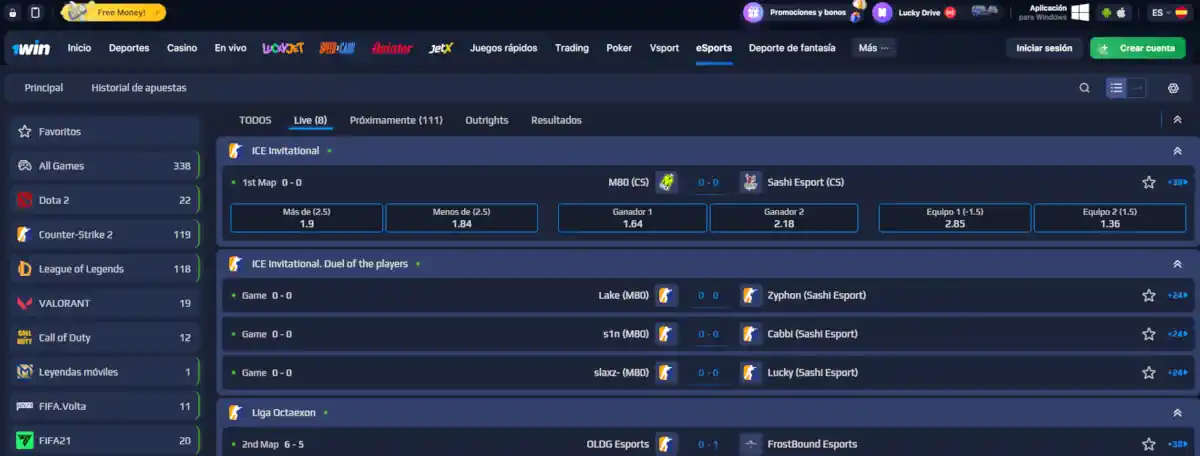Viewport: 1200px width, 456px height.
Task: Select FIFA.Volta category
Action: (x=105, y=406)
